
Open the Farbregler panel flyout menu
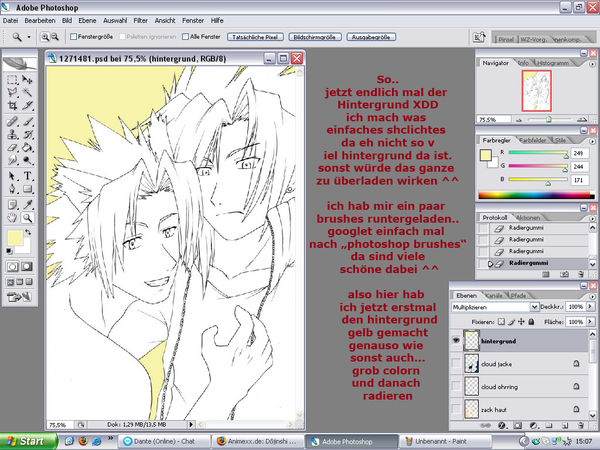[592, 141]
